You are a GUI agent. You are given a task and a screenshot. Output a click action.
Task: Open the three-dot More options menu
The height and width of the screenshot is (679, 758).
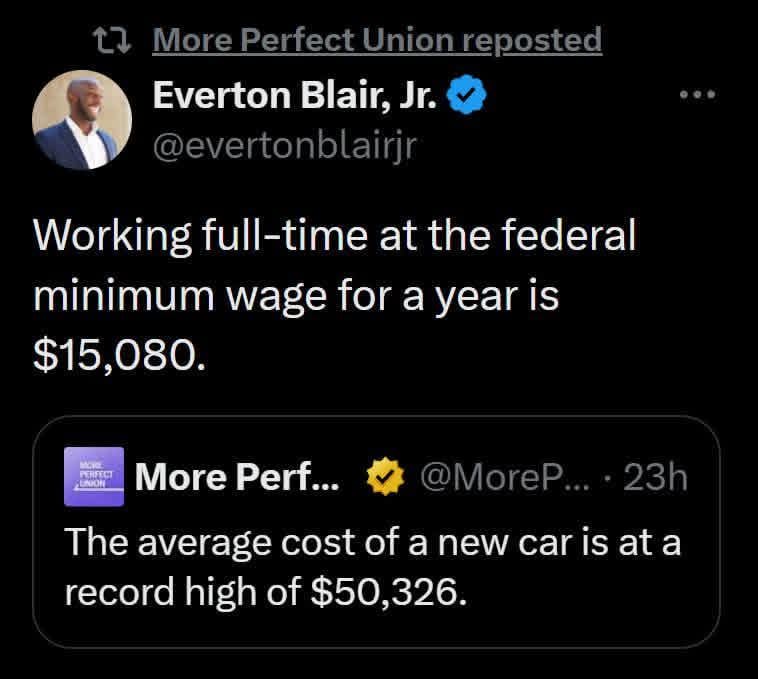(697, 97)
